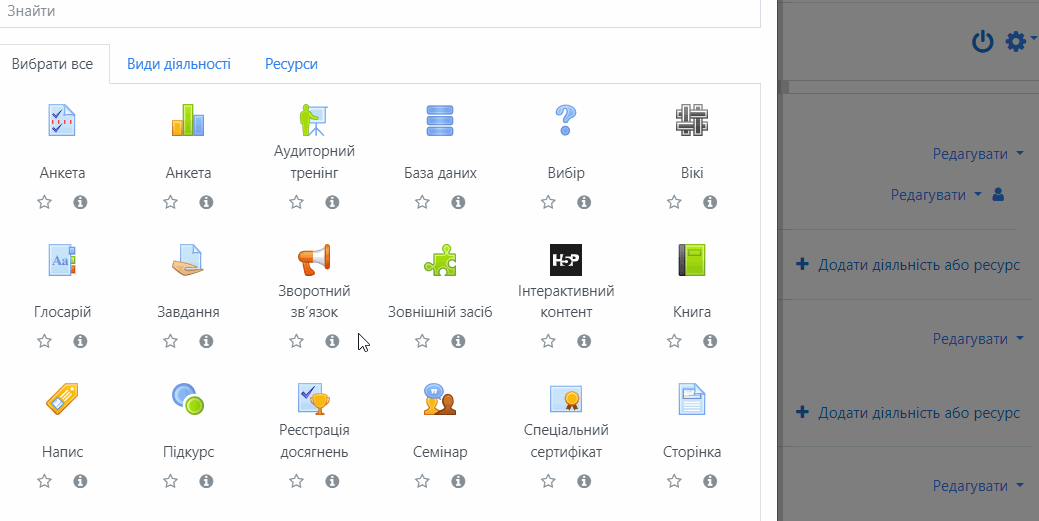Viewport: 1039px width, 521px height.
Task: Choose the Завдання assignment icon
Action: pyautogui.click(x=188, y=260)
